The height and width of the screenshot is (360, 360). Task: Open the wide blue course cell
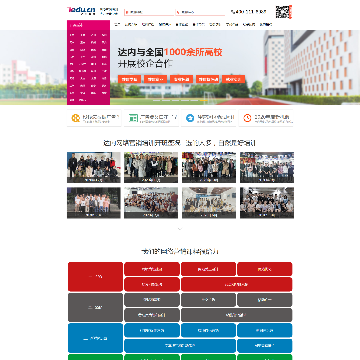pyautogui.click(x=180, y=346)
